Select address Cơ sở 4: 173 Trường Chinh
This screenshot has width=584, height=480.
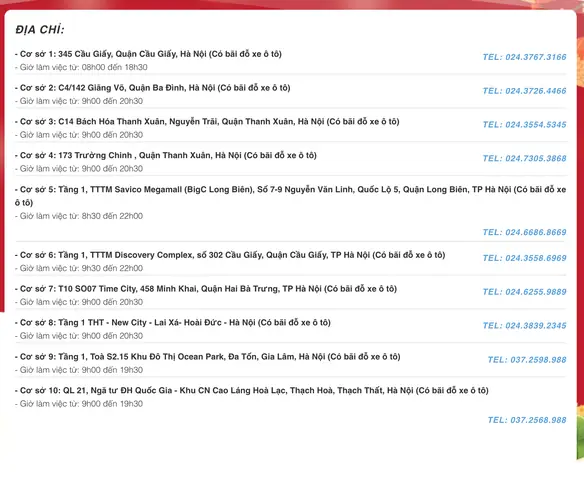click(x=166, y=155)
